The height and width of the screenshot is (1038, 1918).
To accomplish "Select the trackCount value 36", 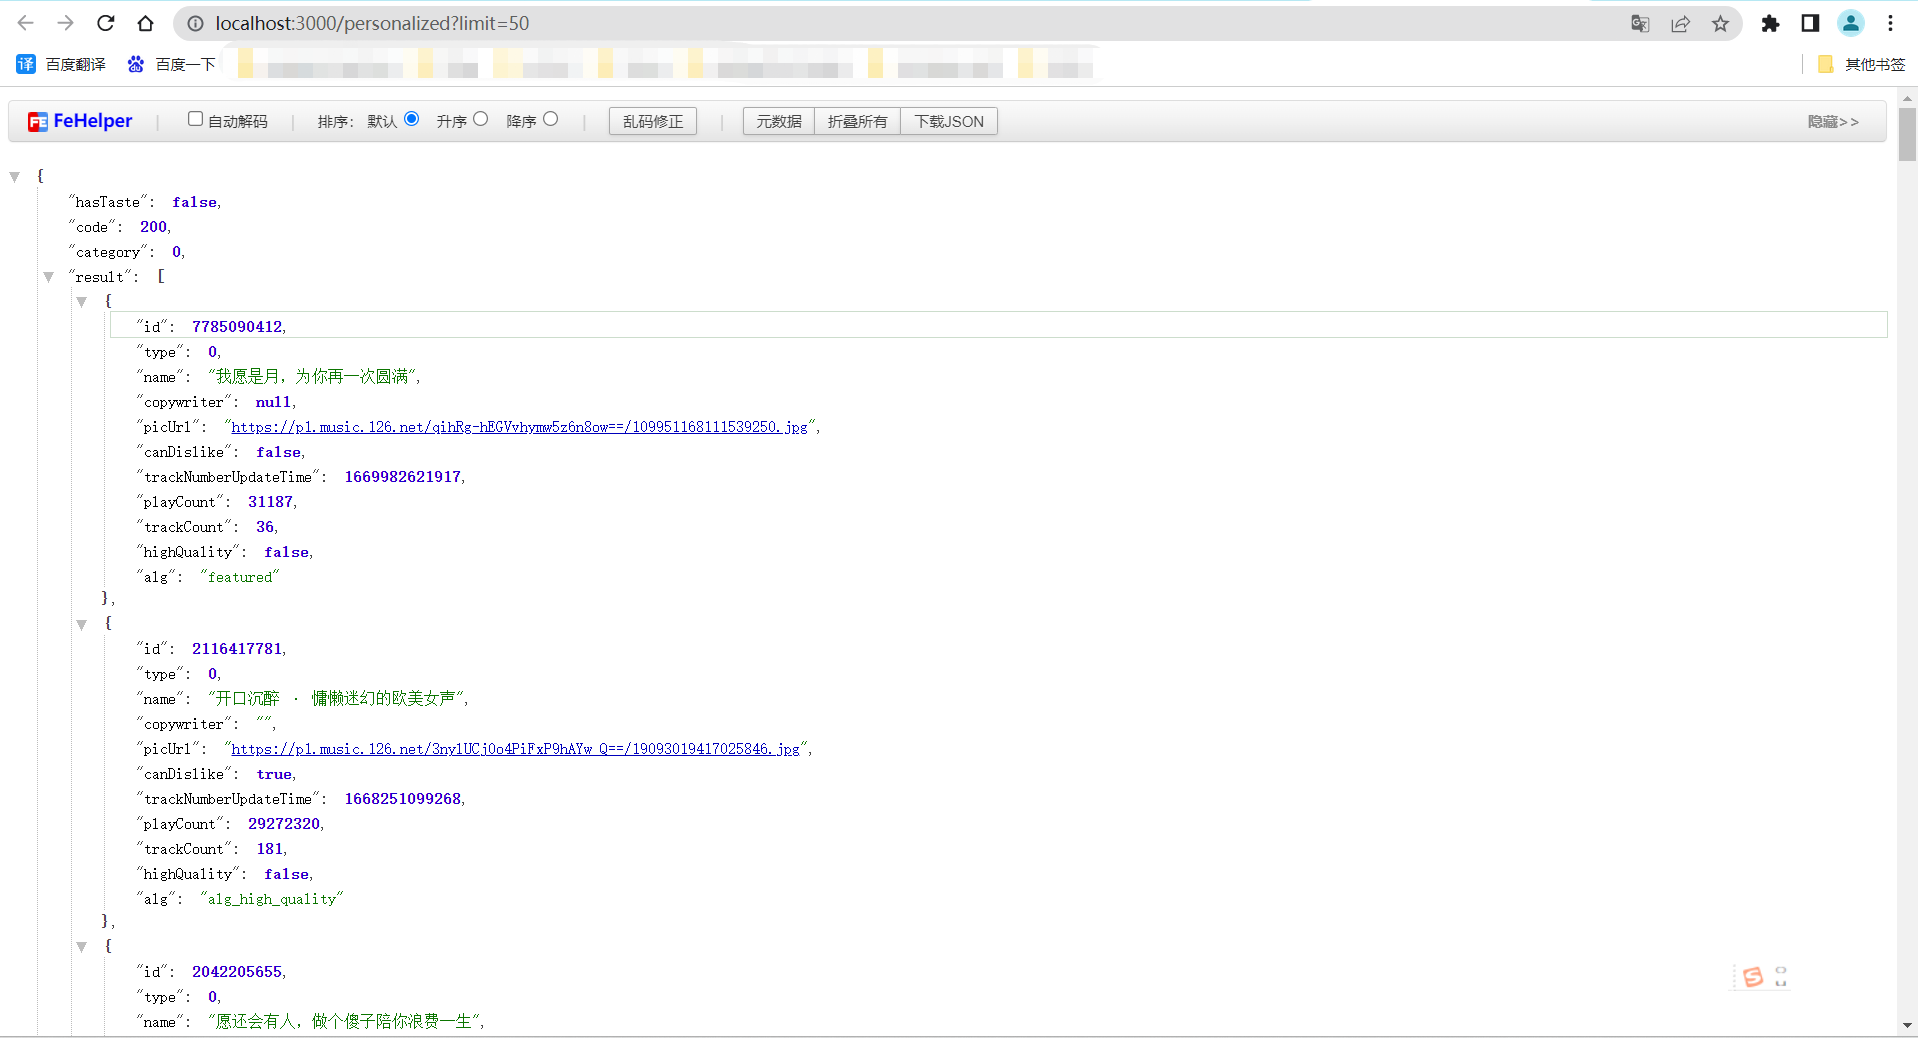I will (265, 527).
